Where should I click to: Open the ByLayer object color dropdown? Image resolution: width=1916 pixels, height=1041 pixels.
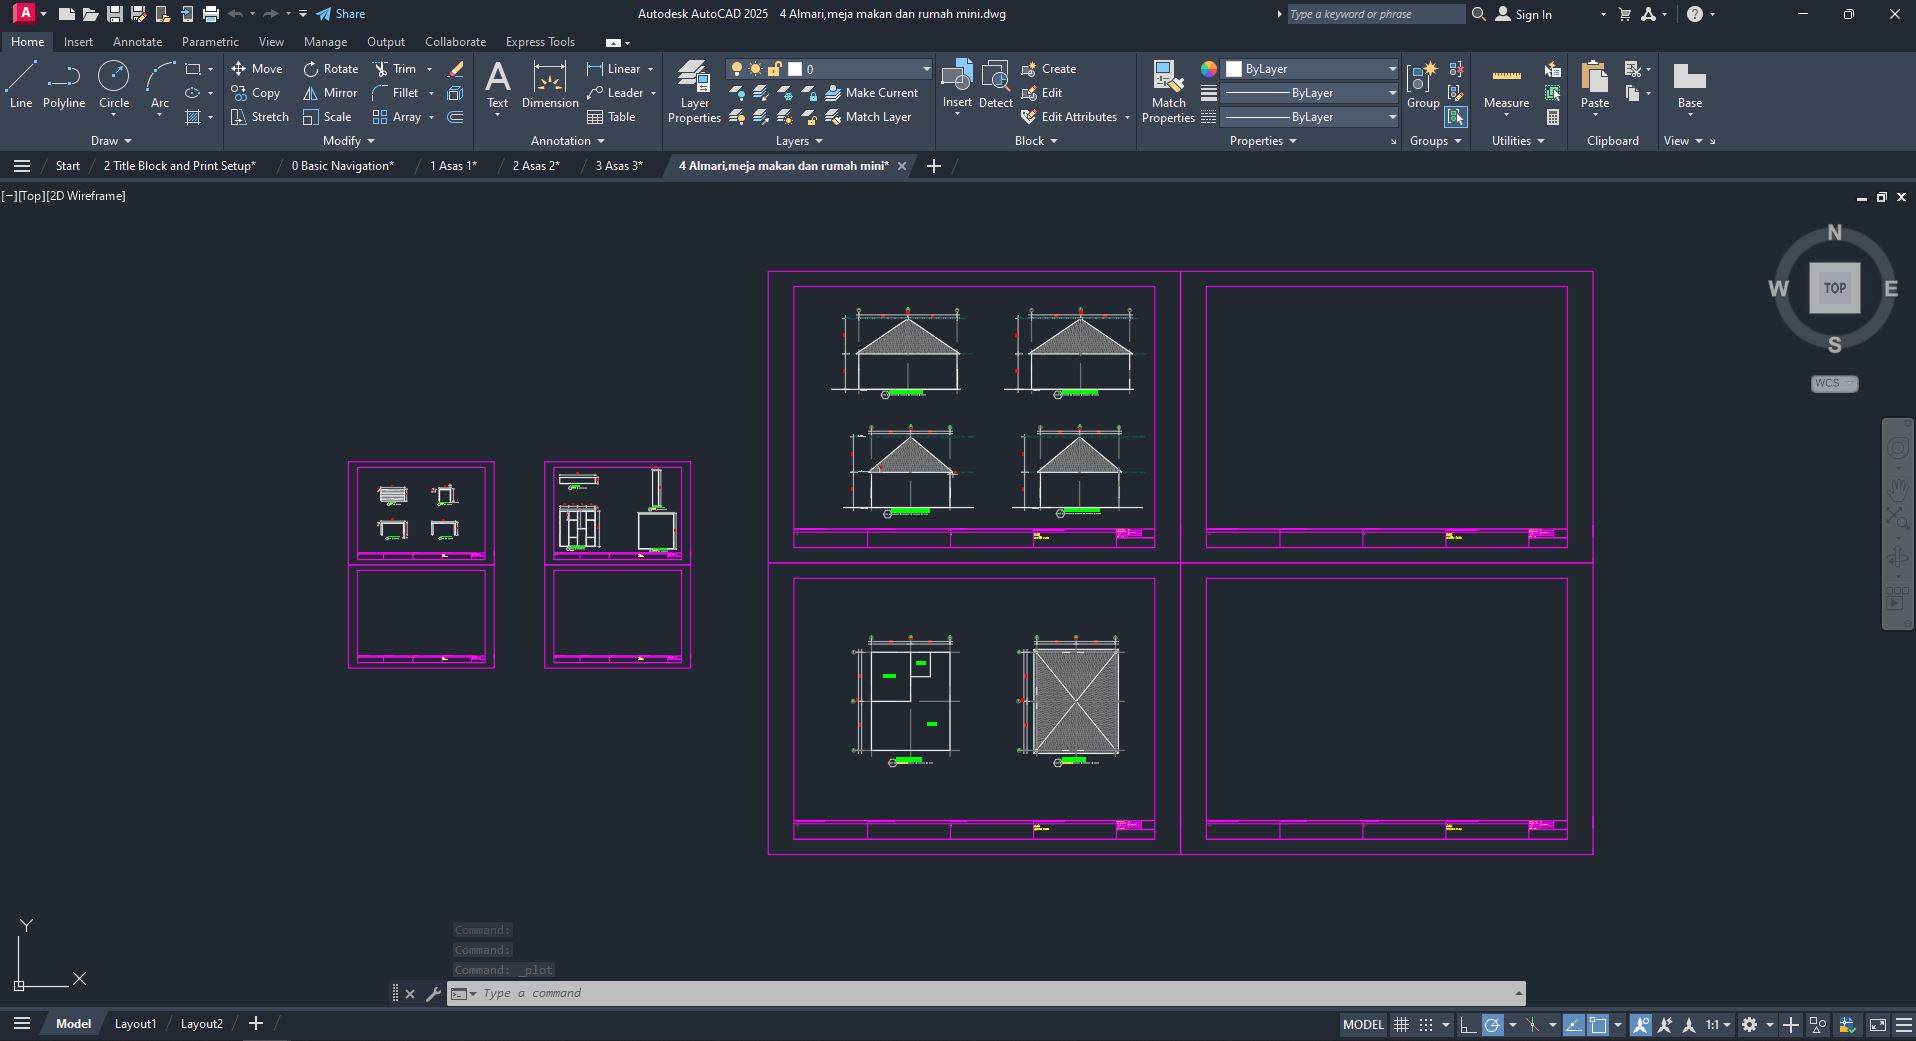(1311, 69)
